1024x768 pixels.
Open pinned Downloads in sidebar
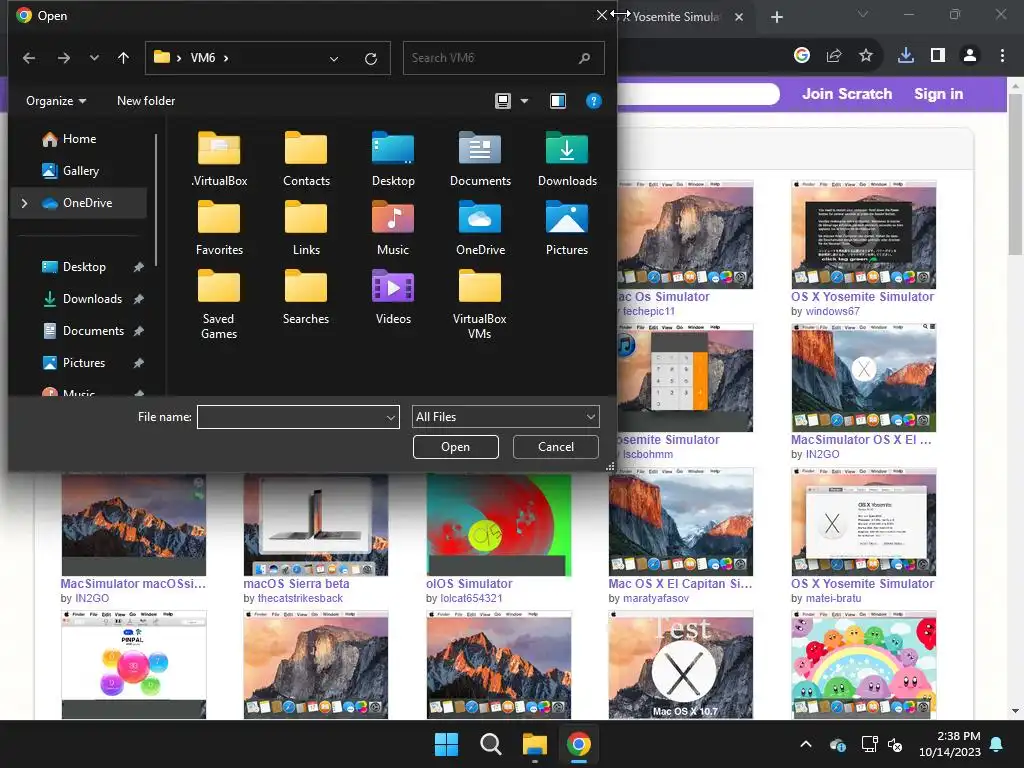92,299
